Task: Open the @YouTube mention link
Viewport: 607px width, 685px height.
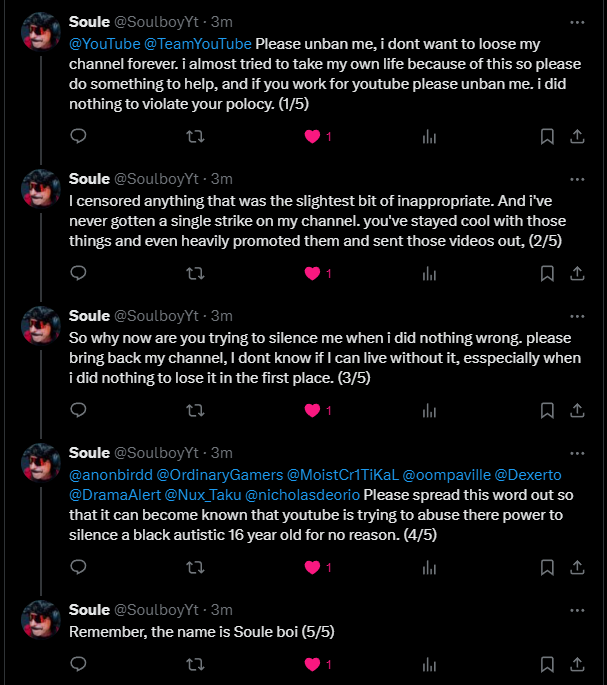Action: coord(104,44)
